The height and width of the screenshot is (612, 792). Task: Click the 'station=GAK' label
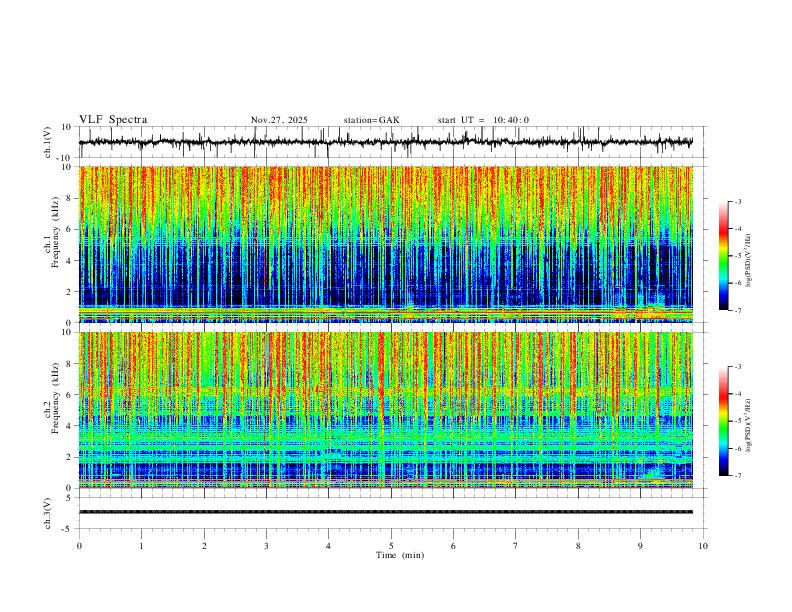coord(371,120)
